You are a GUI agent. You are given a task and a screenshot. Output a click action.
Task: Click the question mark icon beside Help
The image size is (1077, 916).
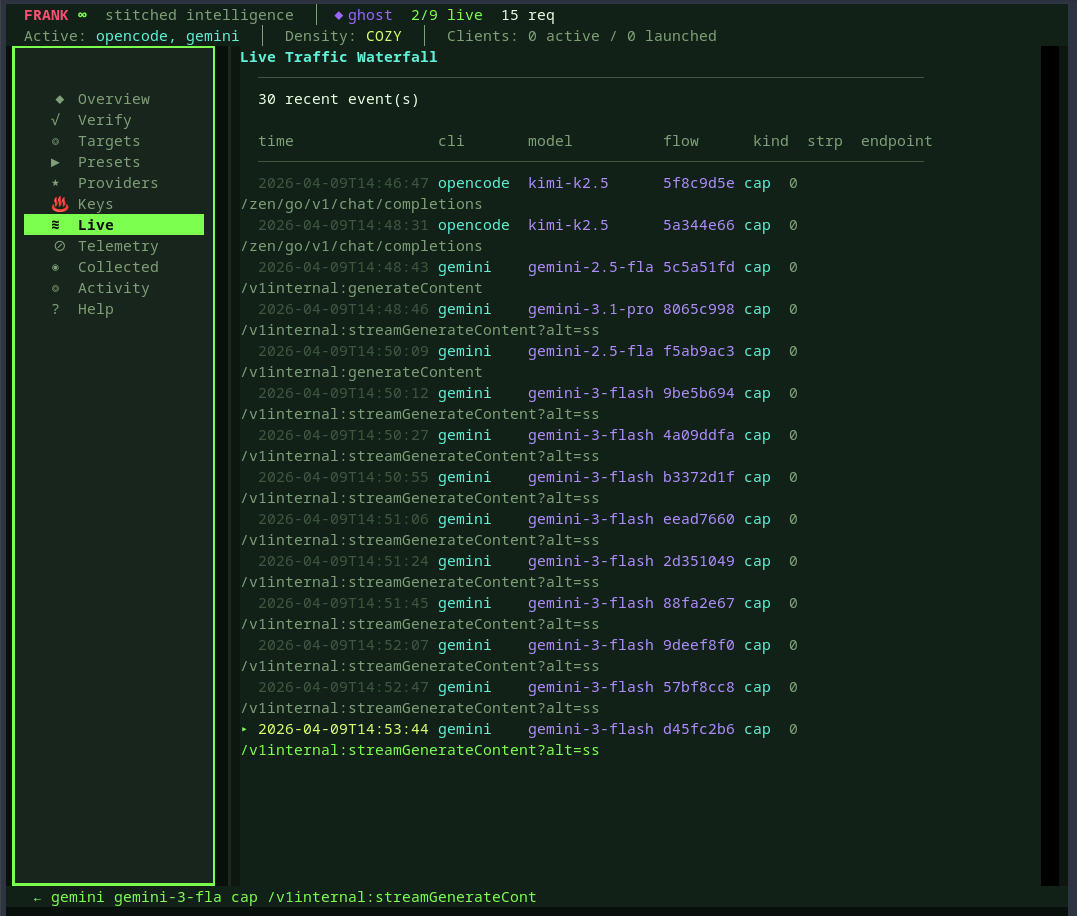56,309
